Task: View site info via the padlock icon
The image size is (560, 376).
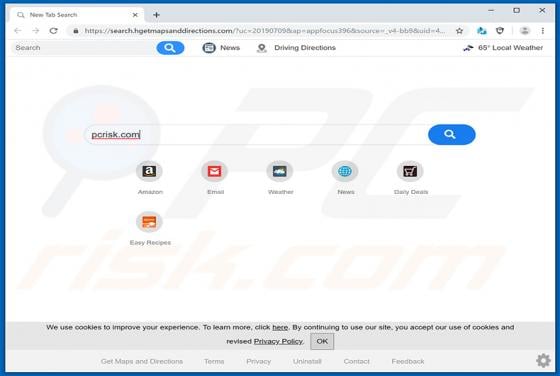Action: (x=76, y=31)
